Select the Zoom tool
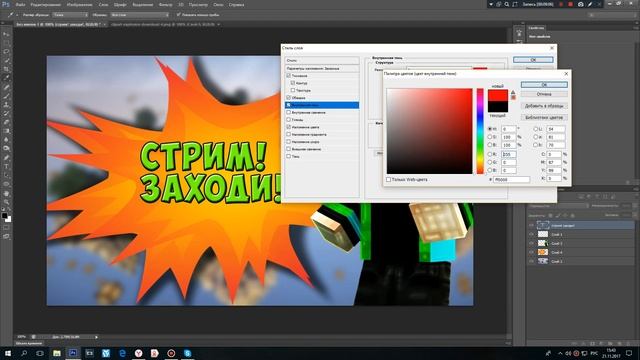The height and width of the screenshot is (360, 640). [6, 202]
